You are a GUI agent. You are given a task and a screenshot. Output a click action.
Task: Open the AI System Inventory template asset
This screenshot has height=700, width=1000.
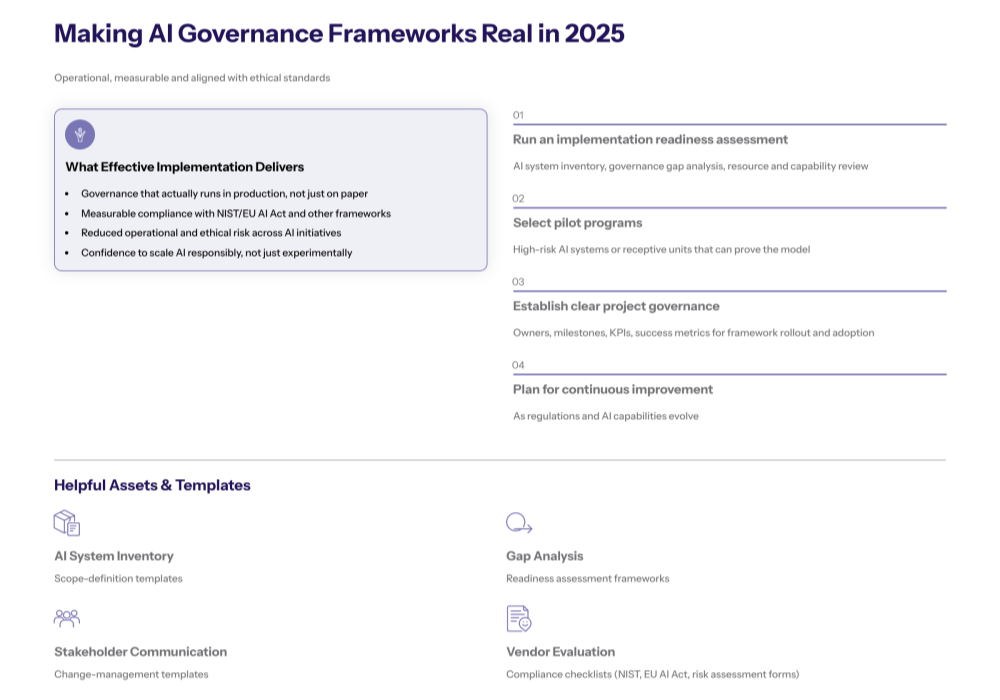click(x=114, y=556)
